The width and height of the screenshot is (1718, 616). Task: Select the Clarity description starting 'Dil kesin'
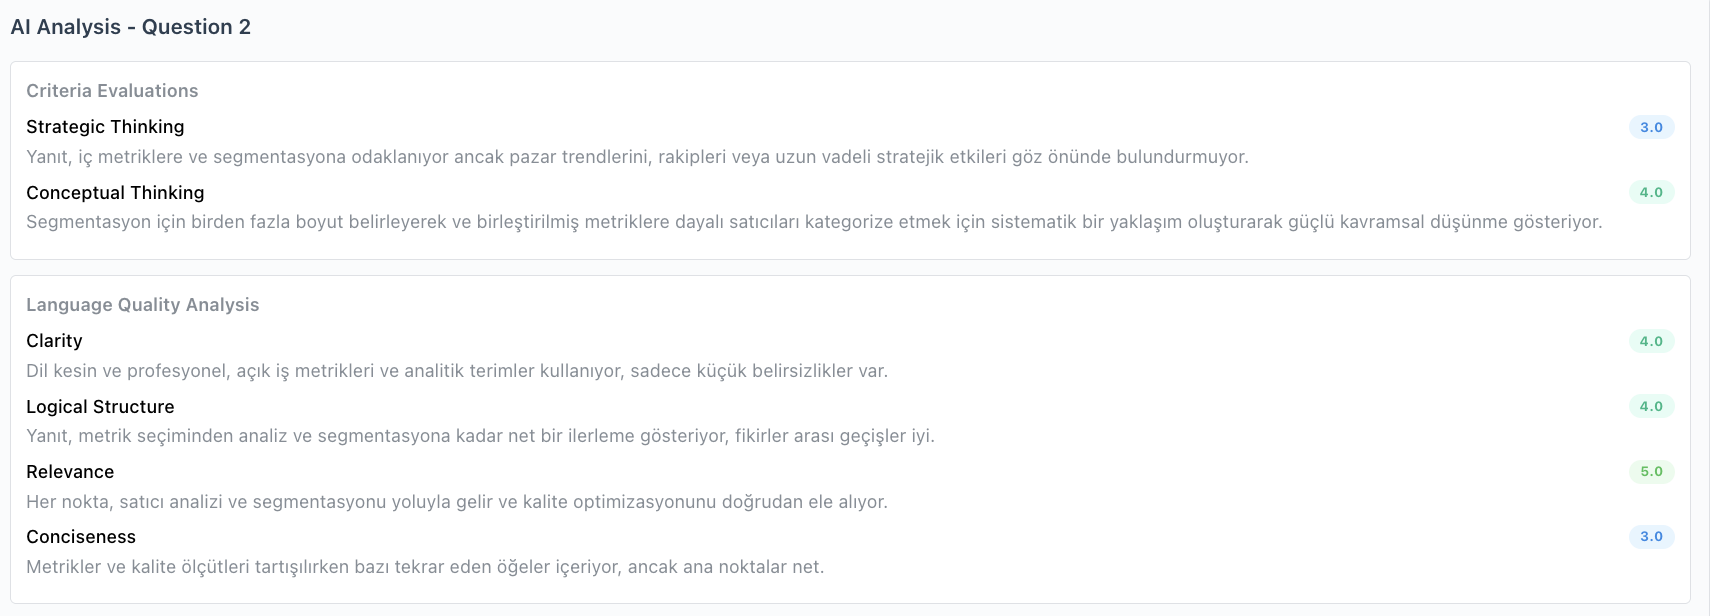pyautogui.click(x=457, y=371)
